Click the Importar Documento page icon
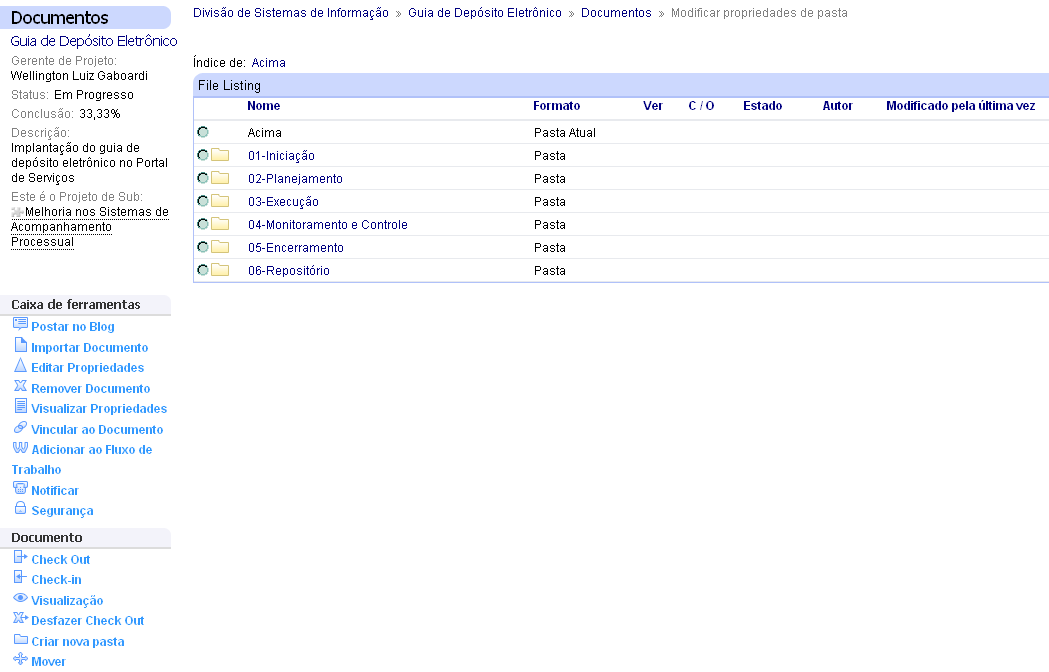1049x672 pixels. 21,345
